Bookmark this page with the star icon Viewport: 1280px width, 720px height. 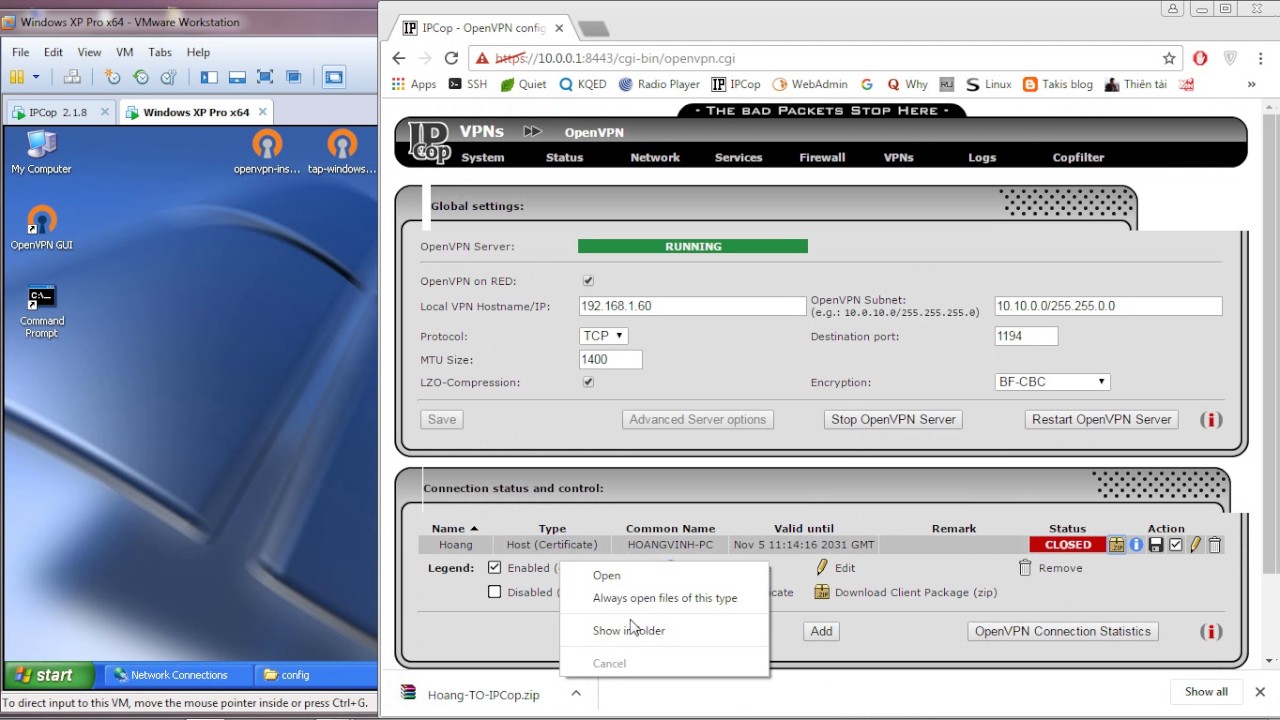[1169, 58]
